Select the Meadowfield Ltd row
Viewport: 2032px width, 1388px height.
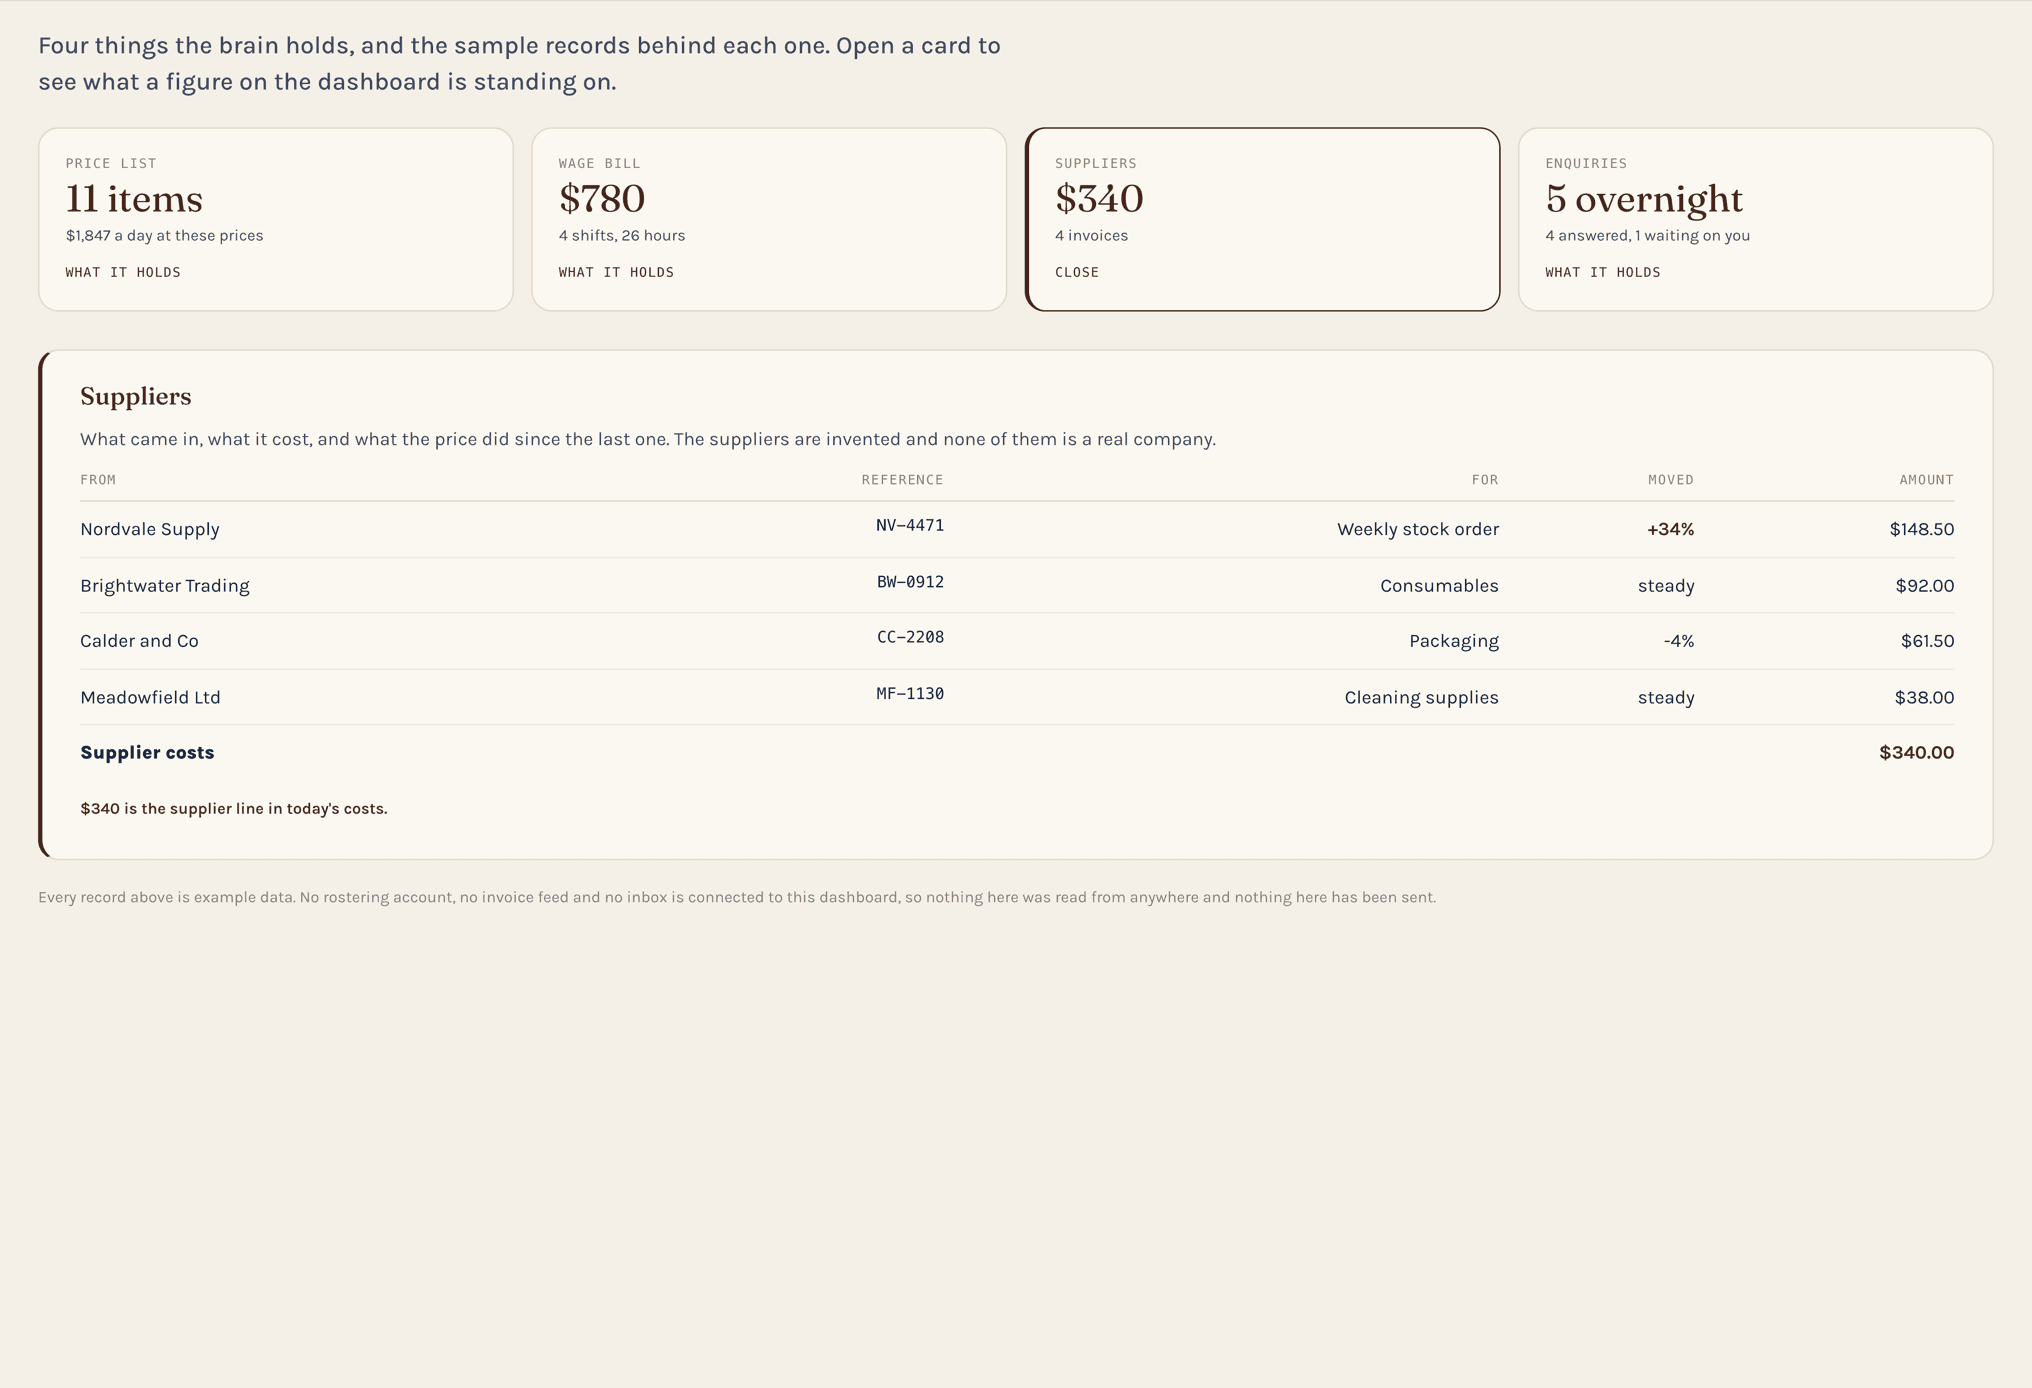(x=1017, y=697)
